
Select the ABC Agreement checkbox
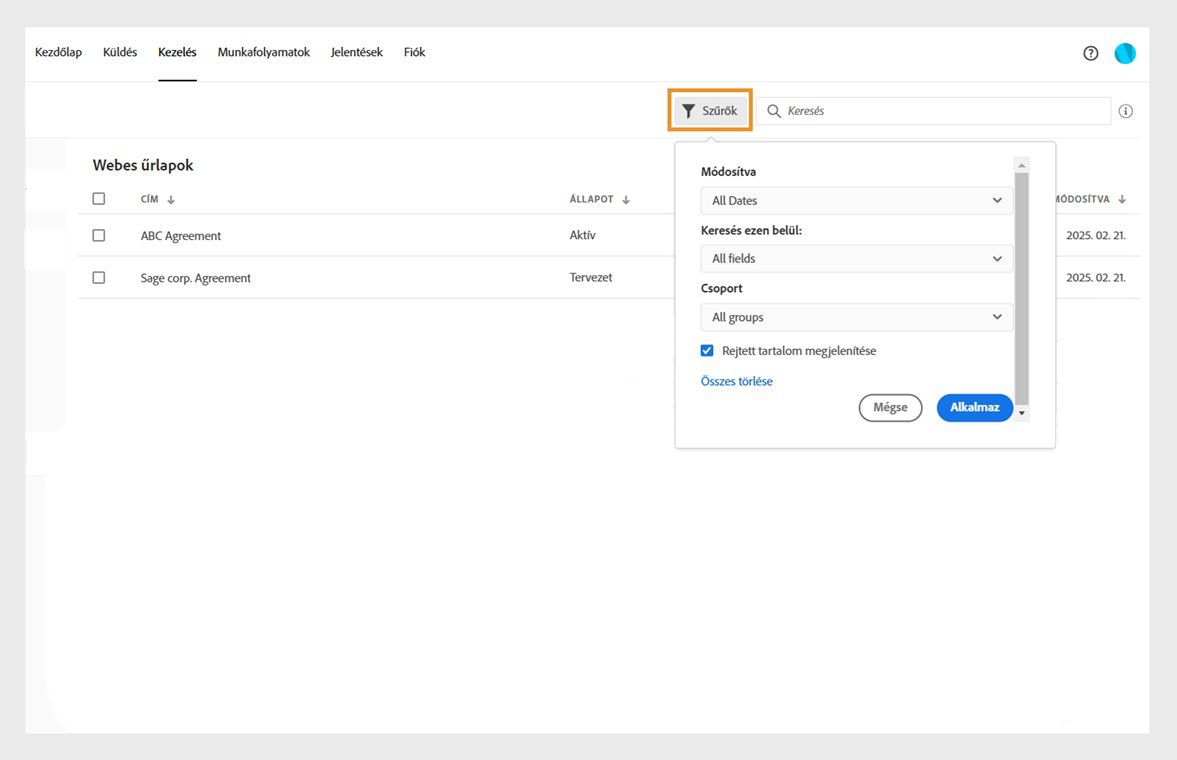pos(99,236)
